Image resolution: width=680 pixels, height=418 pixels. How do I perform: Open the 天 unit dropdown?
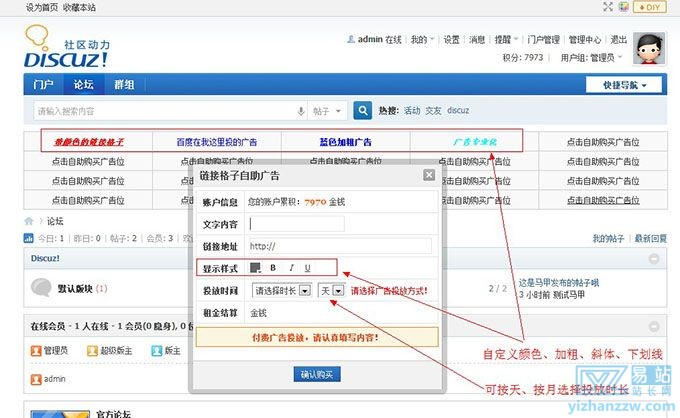click(x=331, y=291)
